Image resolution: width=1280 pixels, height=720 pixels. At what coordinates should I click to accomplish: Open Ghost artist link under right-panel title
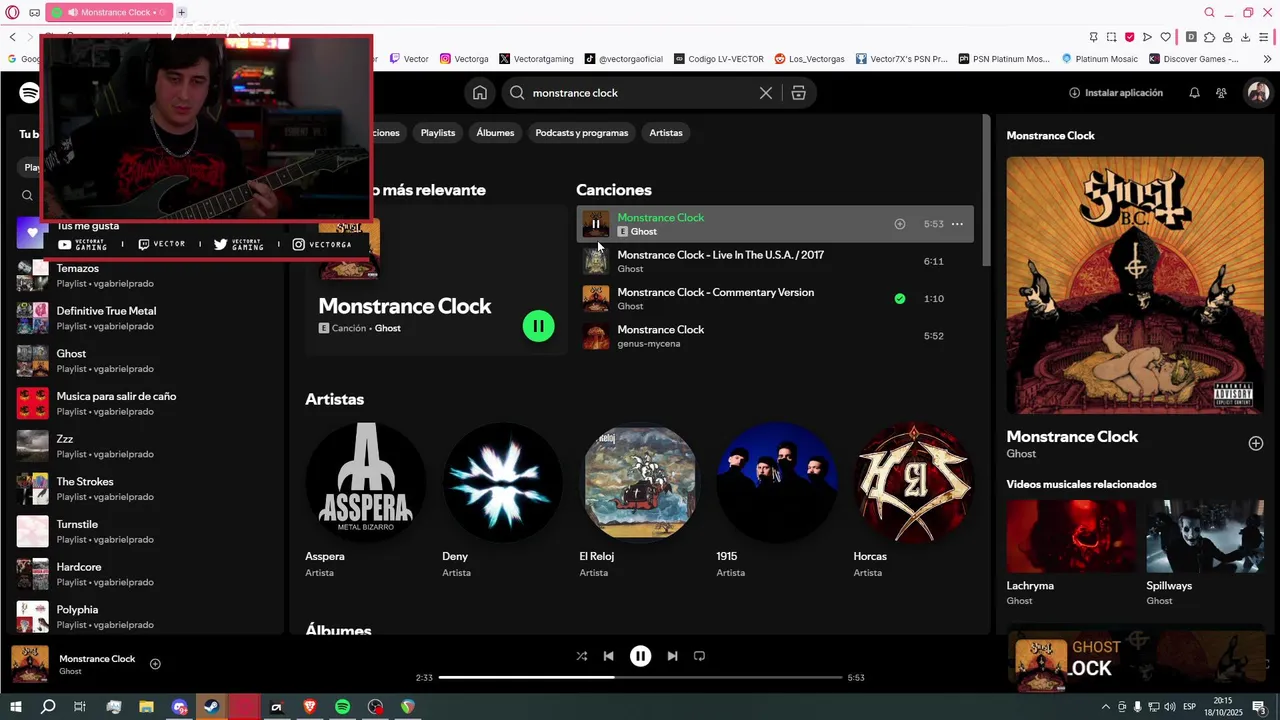[x=1021, y=454]
